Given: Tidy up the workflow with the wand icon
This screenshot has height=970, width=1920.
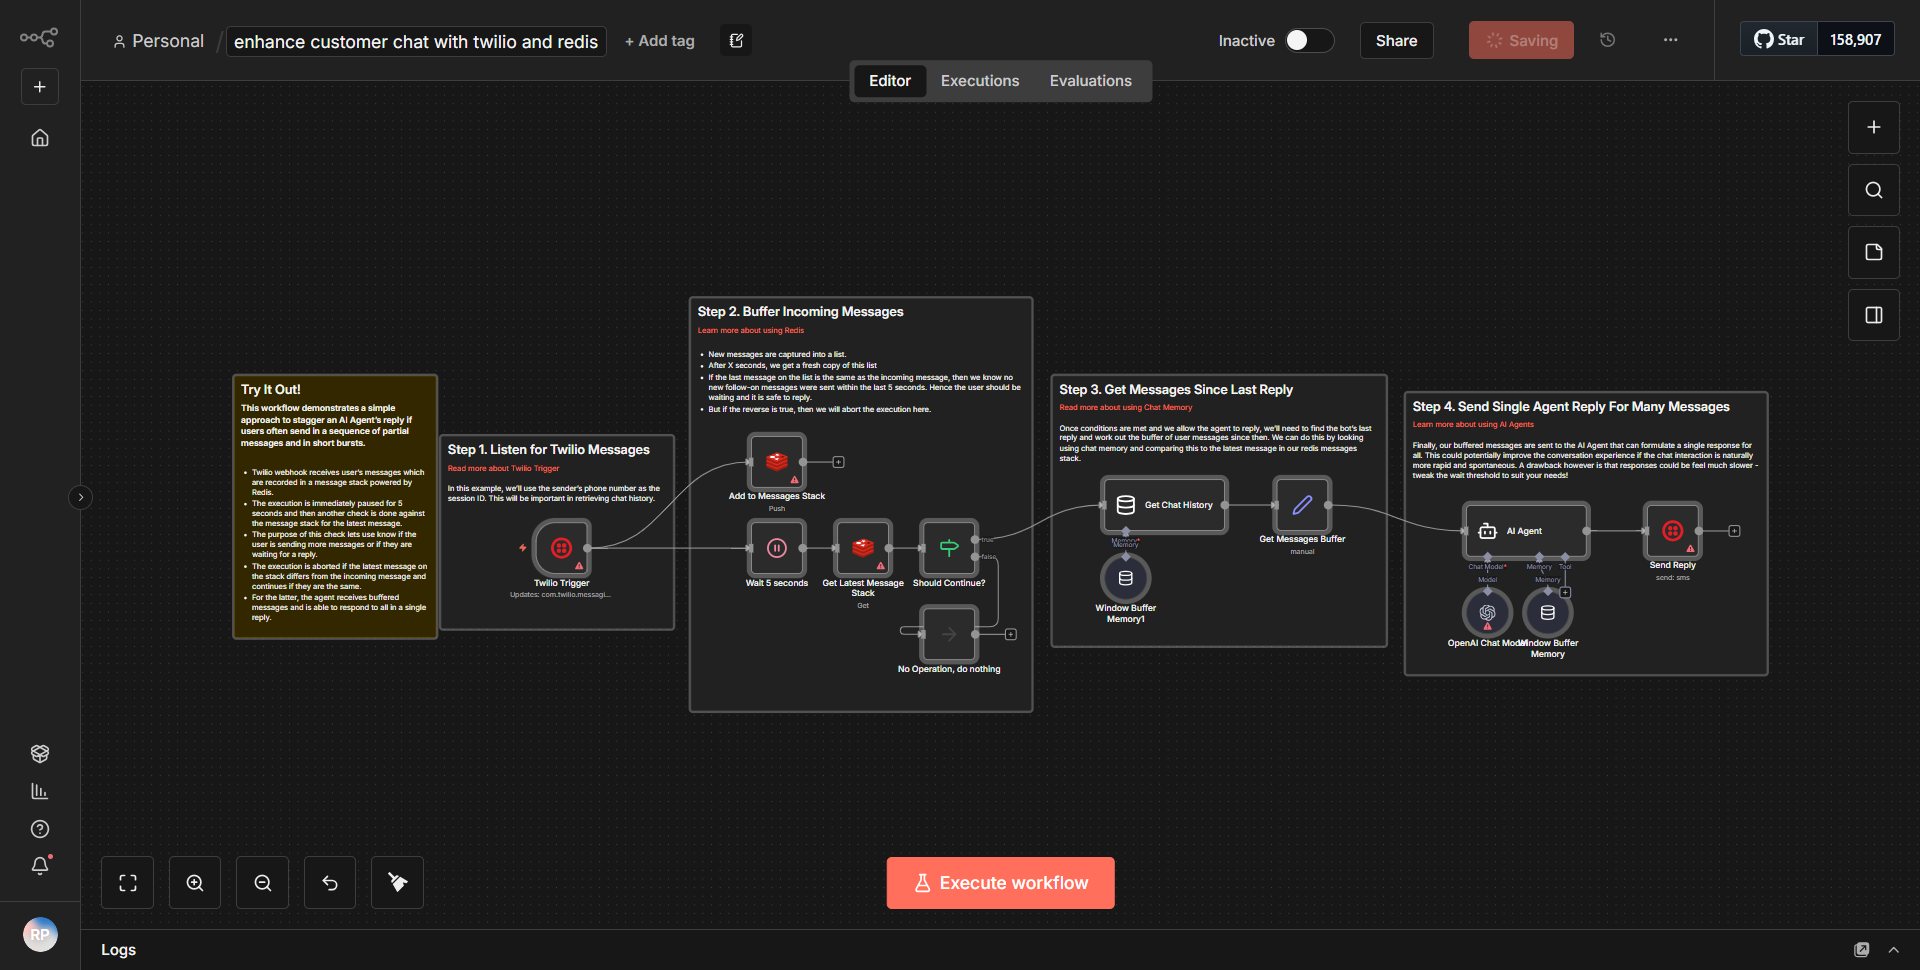Looking at the screenshot, I should [x=396, y=882].
